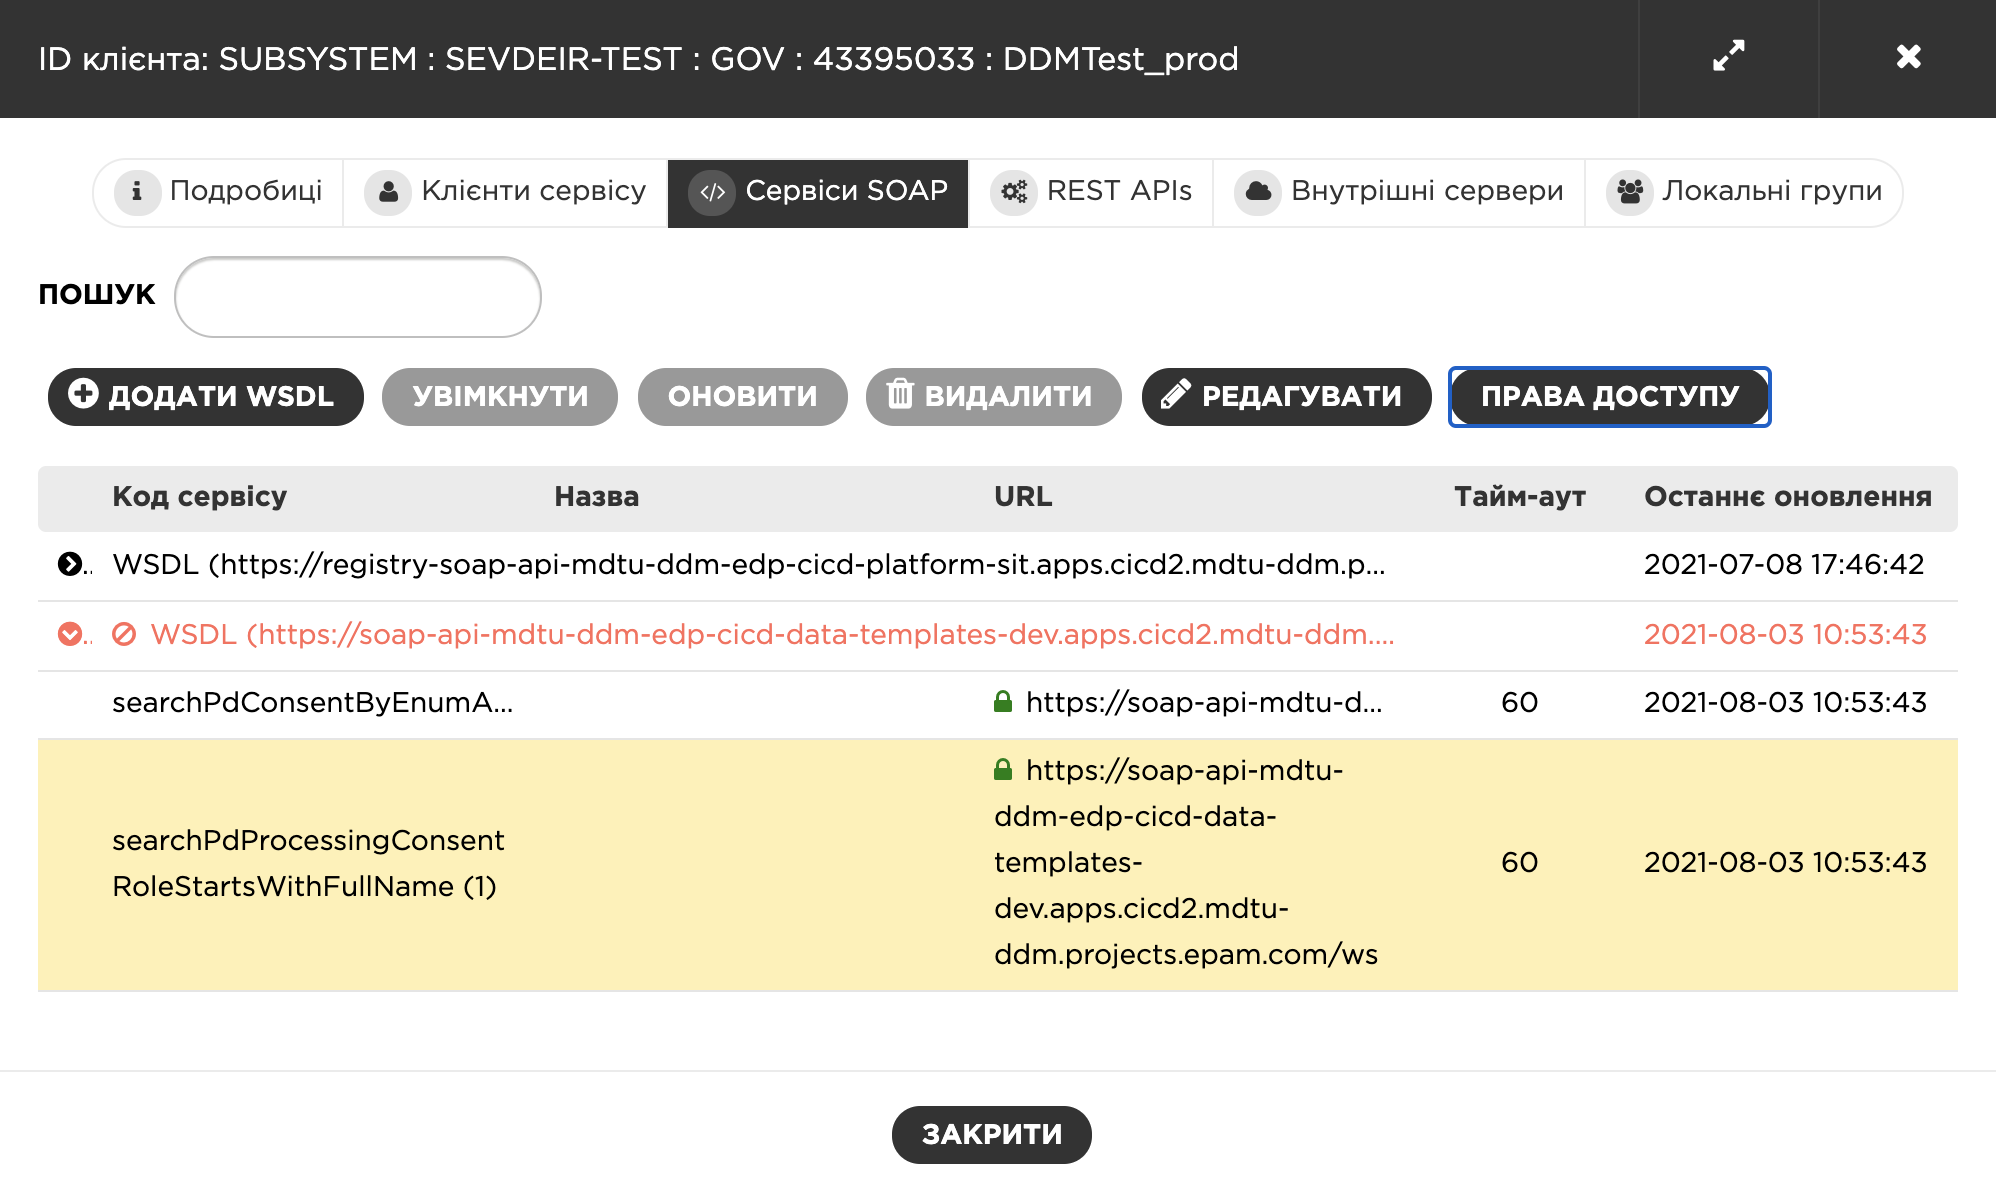
Task: Focus the ПОШУК search field
Action: click(x=358, y=296)
